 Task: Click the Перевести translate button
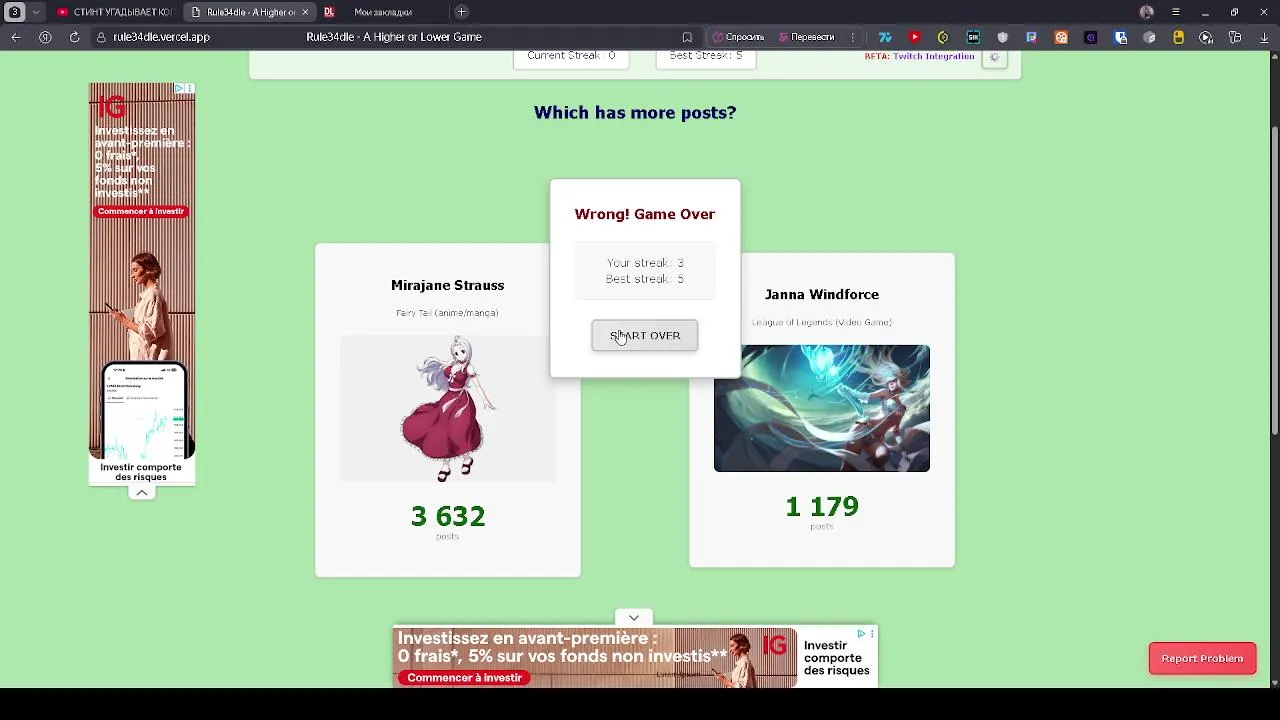pos(806,37)
